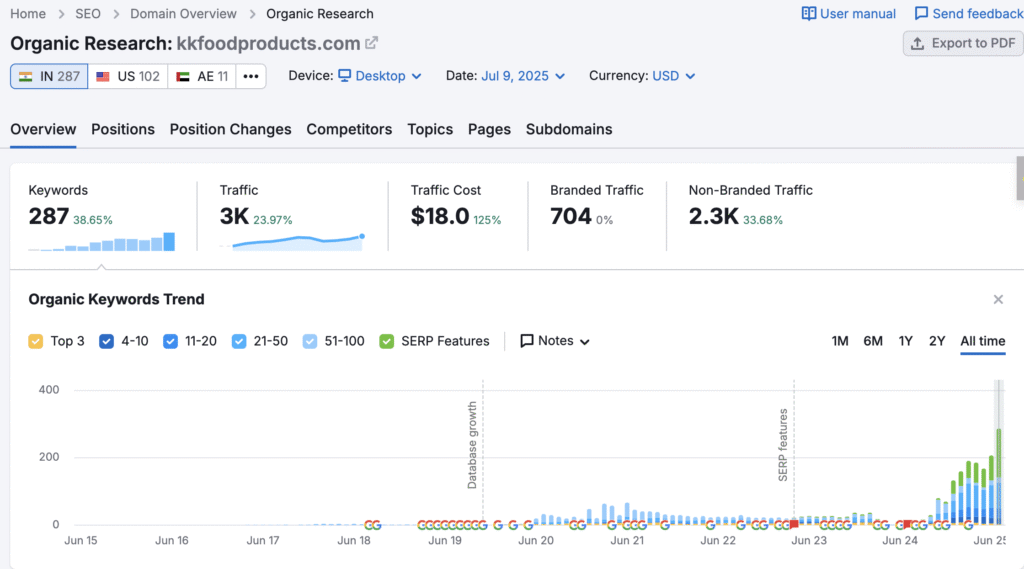
Task: Click the User manual link text
Action: tap(857, 14)
